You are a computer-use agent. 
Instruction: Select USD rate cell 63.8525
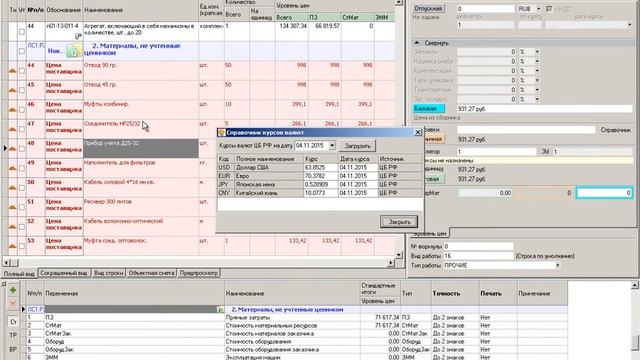[321, 167]
